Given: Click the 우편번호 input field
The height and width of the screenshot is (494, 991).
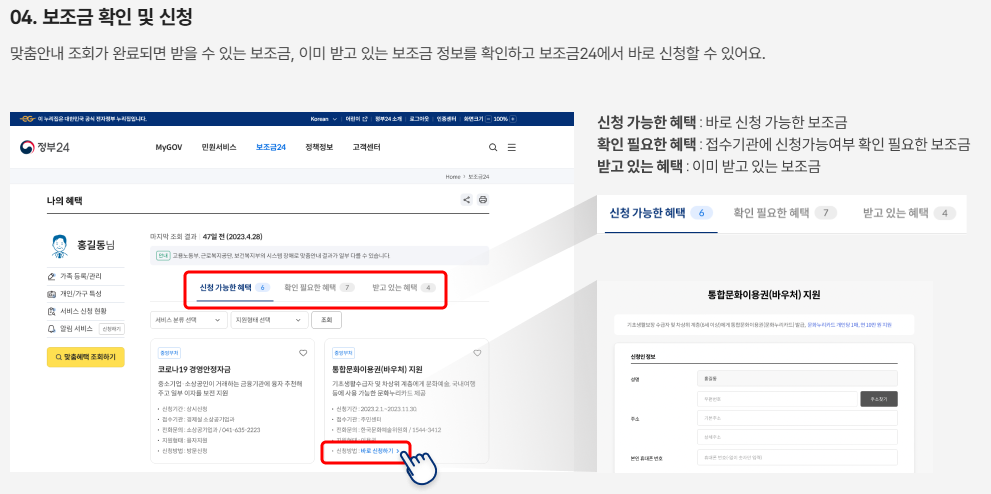Looking at the screenshot, I should (x=777, y=399).
